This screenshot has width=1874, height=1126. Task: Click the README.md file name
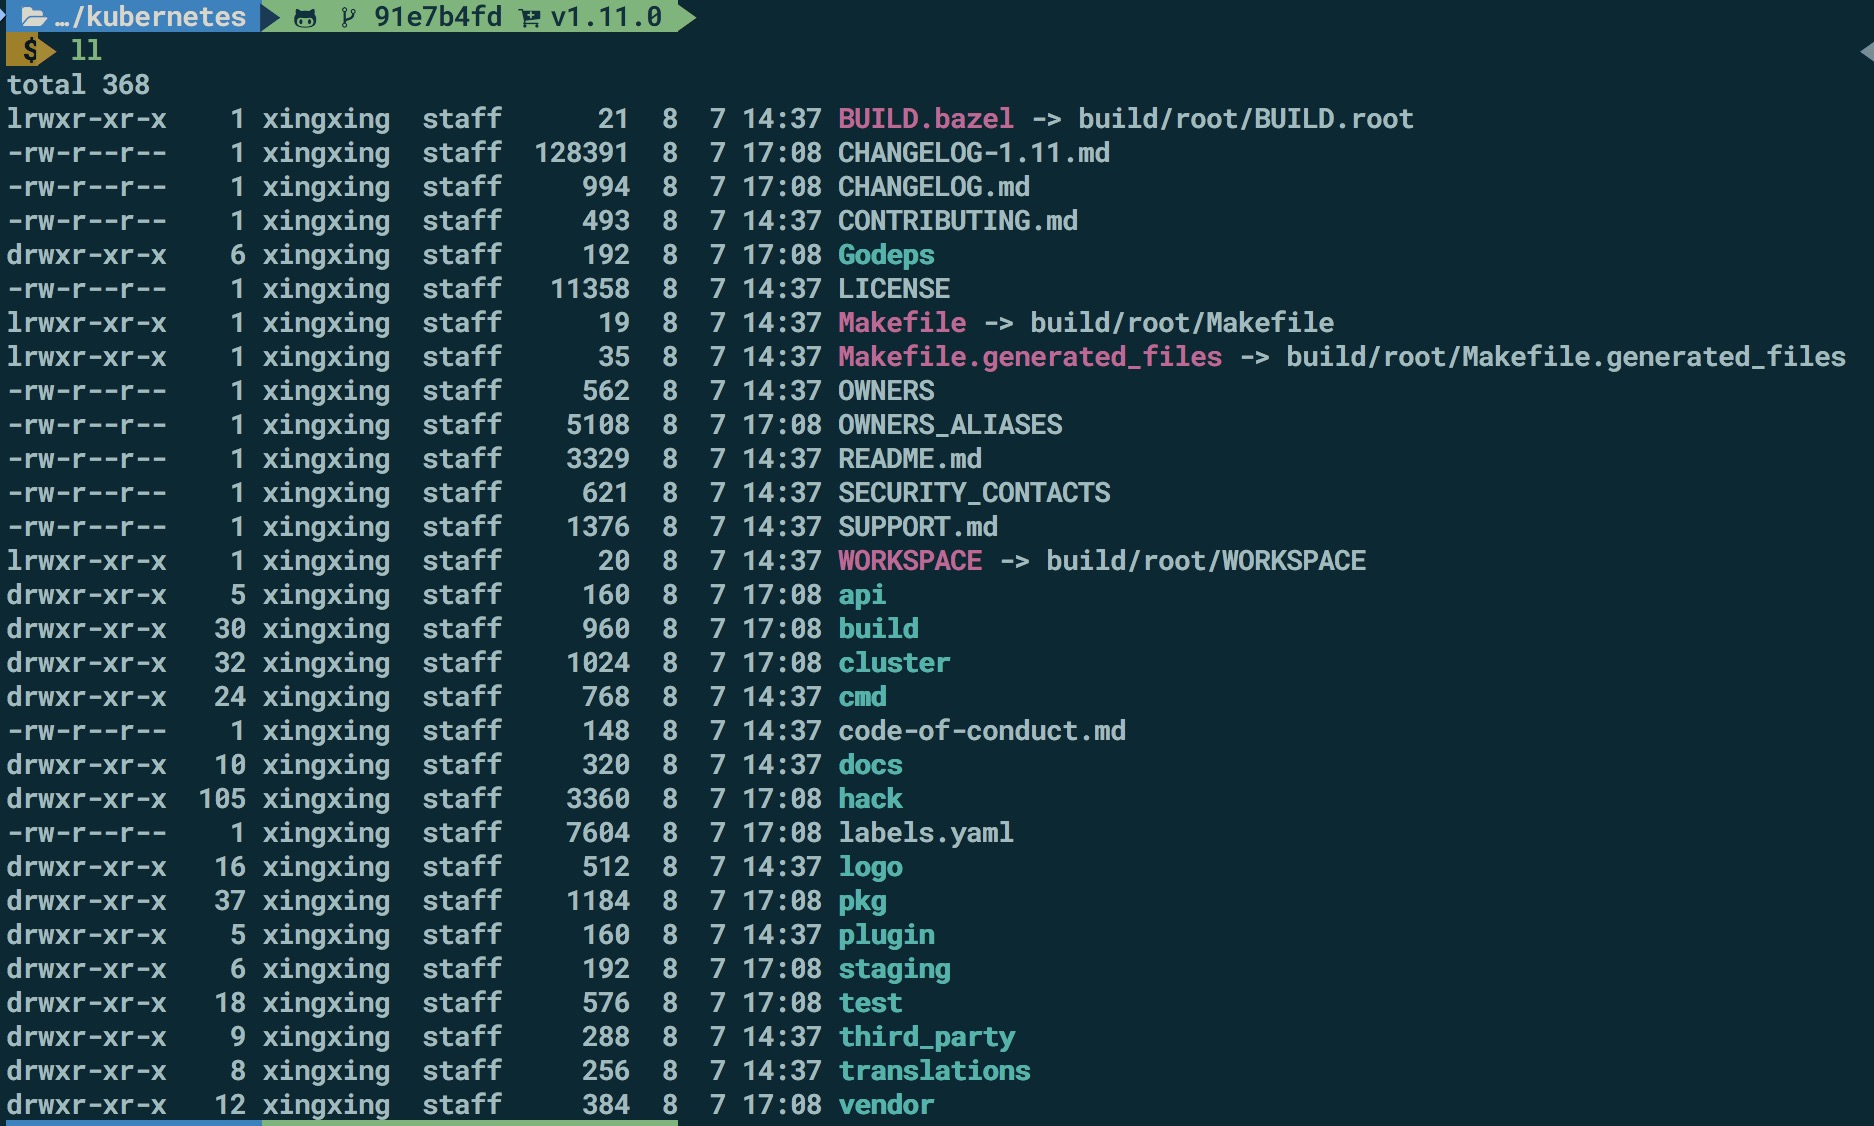(x=910, y=458)
